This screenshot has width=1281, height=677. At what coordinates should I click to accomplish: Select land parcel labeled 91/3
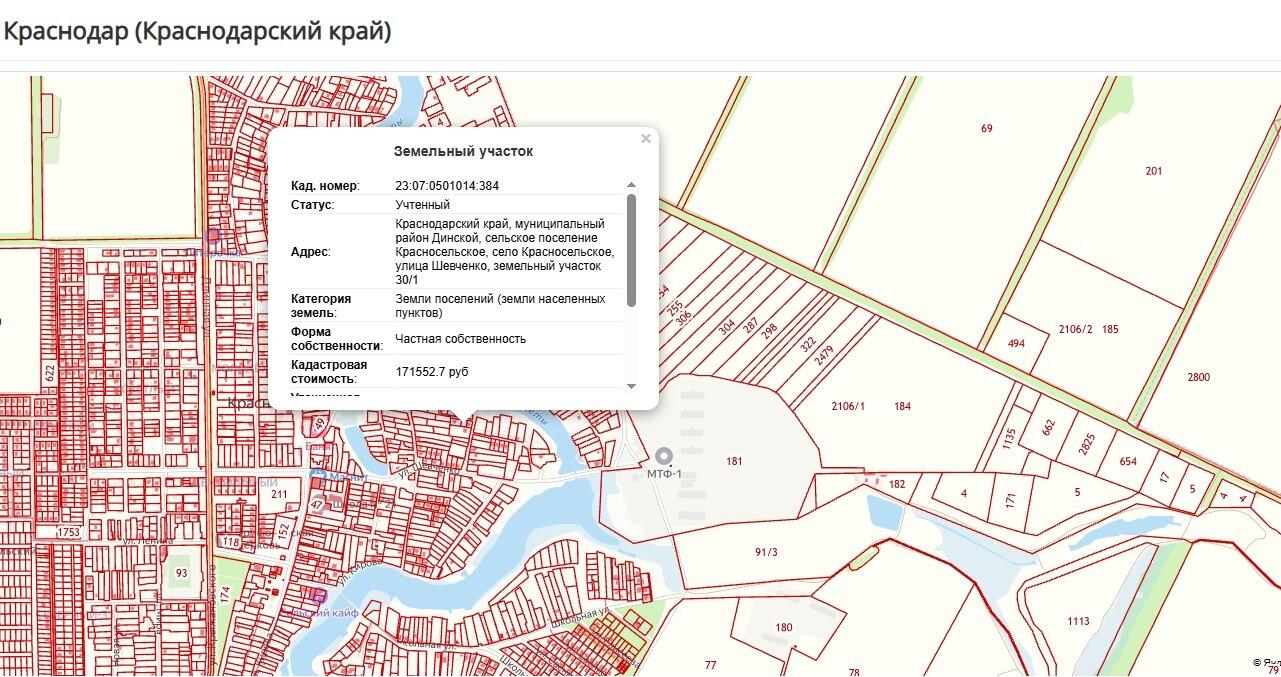coord(766,552)
